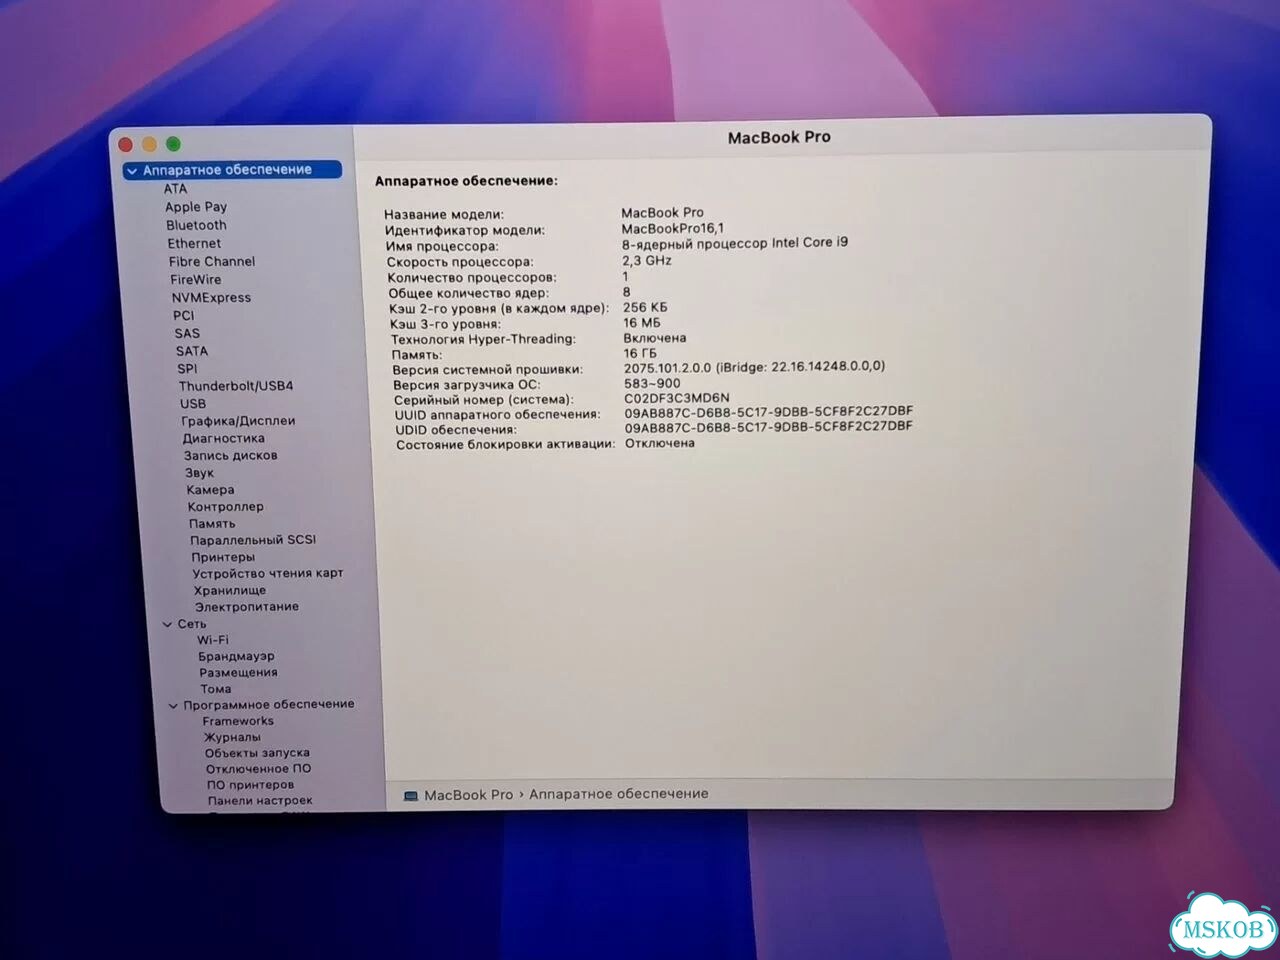Screen dimensions: 1280x960
Task: Show PCI device information
Action: [183, 315]
